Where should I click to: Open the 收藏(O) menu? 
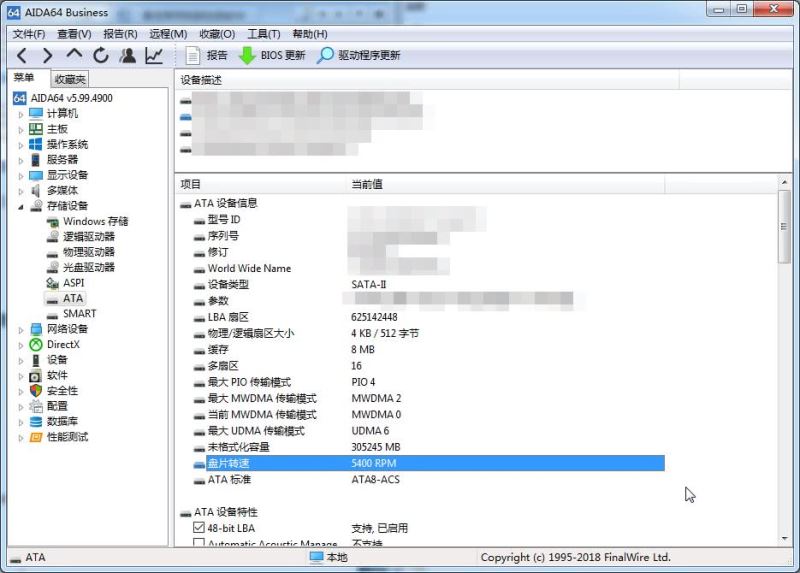[217, 34]
